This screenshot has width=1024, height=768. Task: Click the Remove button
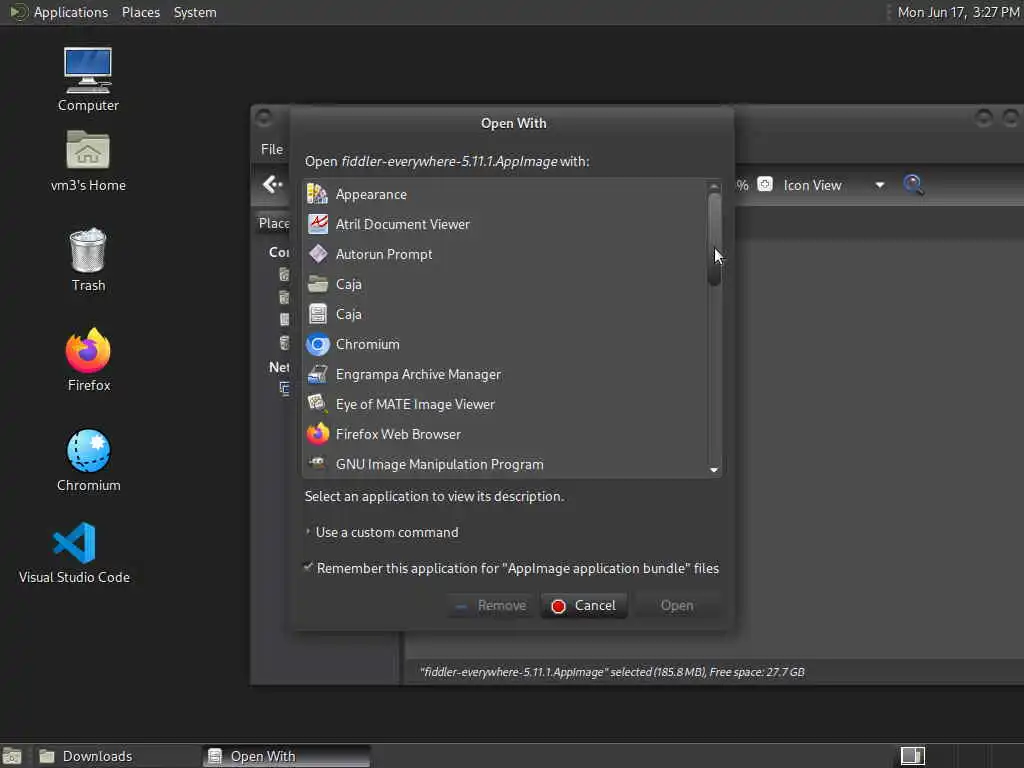(492, 605)
